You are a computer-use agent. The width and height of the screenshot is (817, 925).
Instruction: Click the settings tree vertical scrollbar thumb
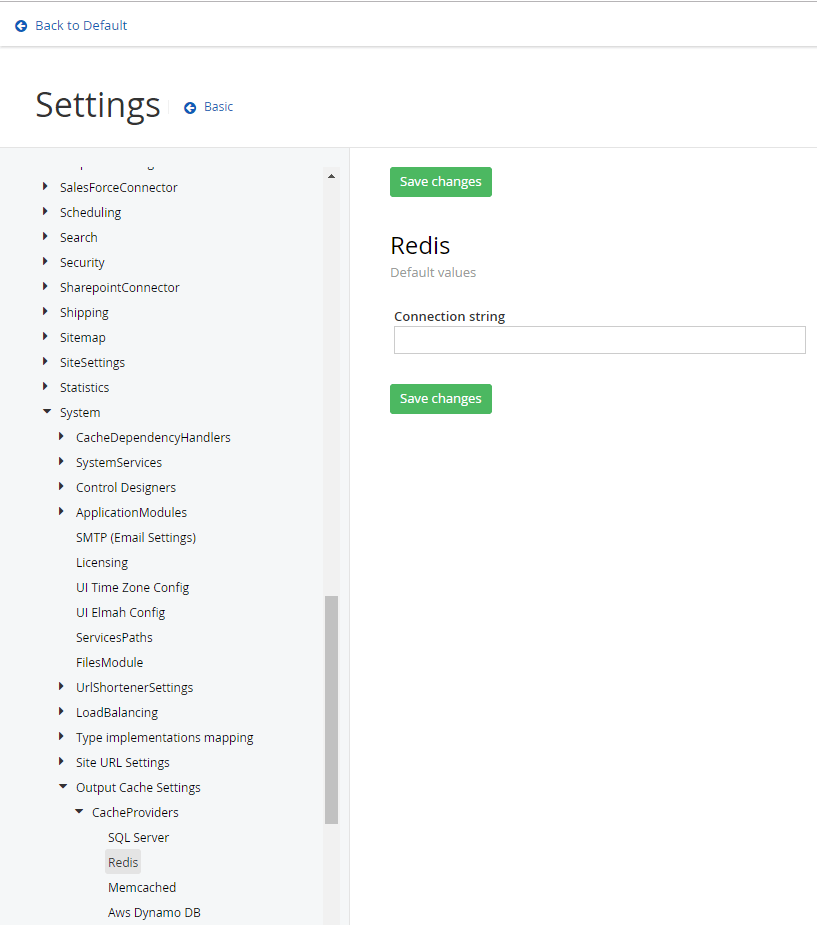pos(331,710)
